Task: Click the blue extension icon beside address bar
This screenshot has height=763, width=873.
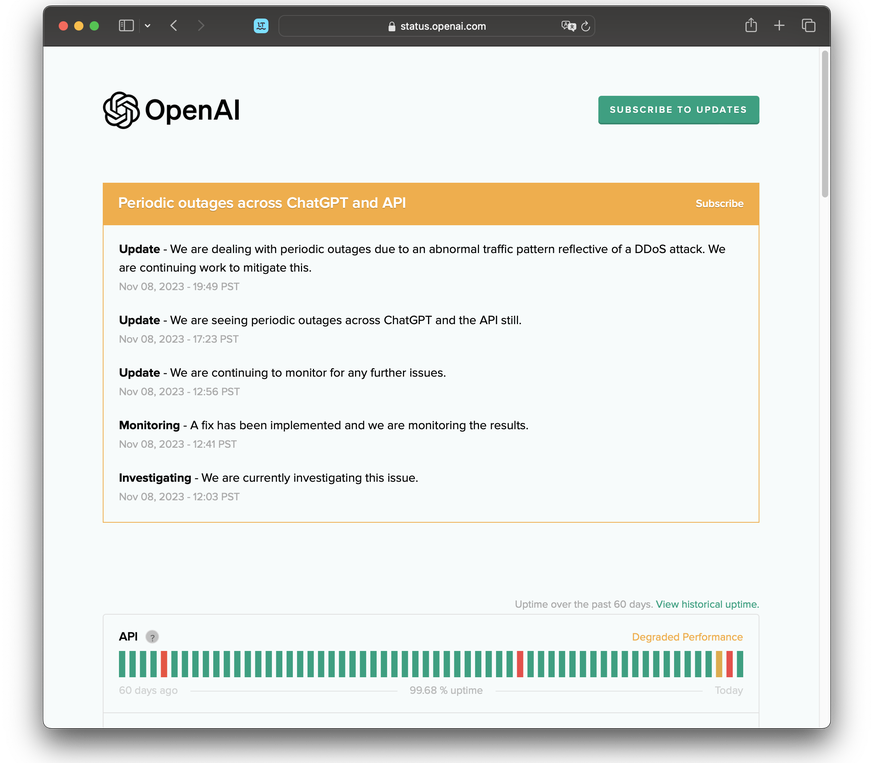Action: pos(261,26)
